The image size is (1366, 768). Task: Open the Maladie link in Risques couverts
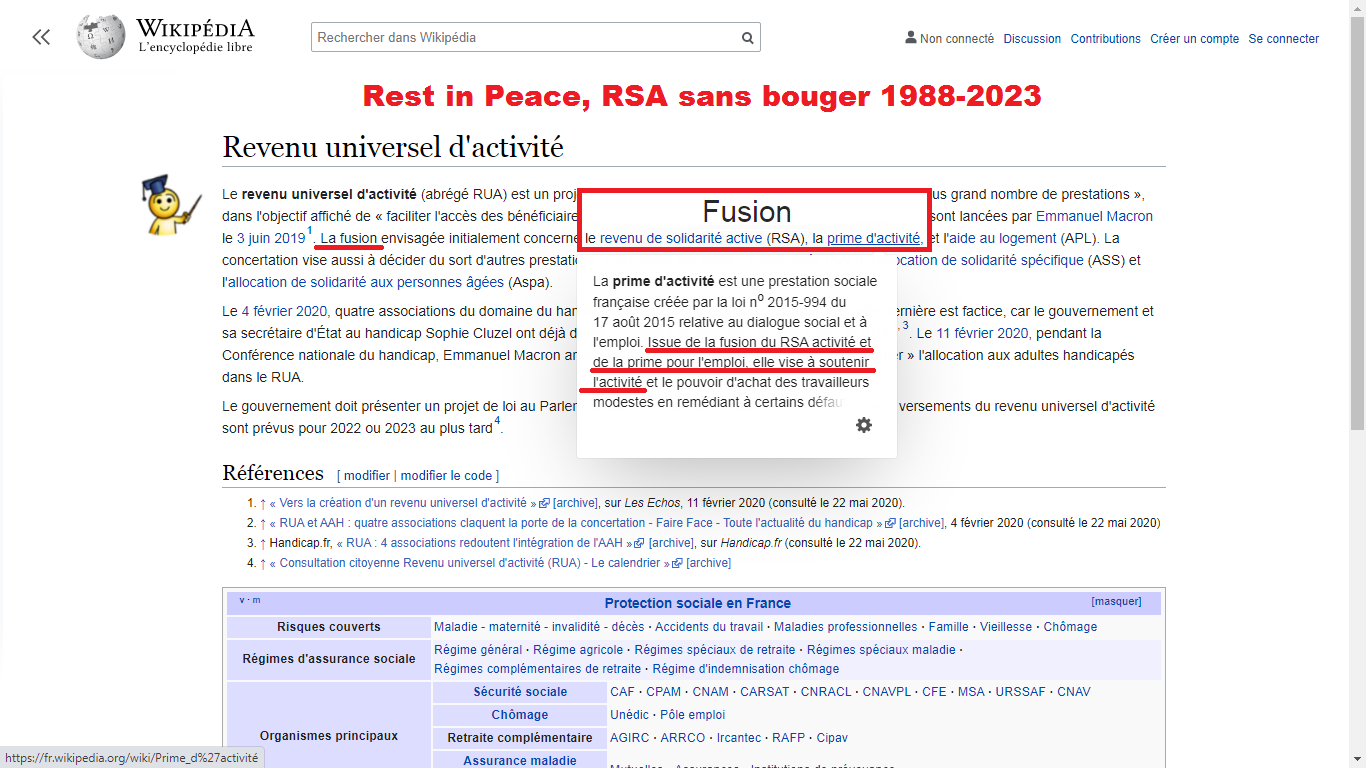tap(455, 627)
